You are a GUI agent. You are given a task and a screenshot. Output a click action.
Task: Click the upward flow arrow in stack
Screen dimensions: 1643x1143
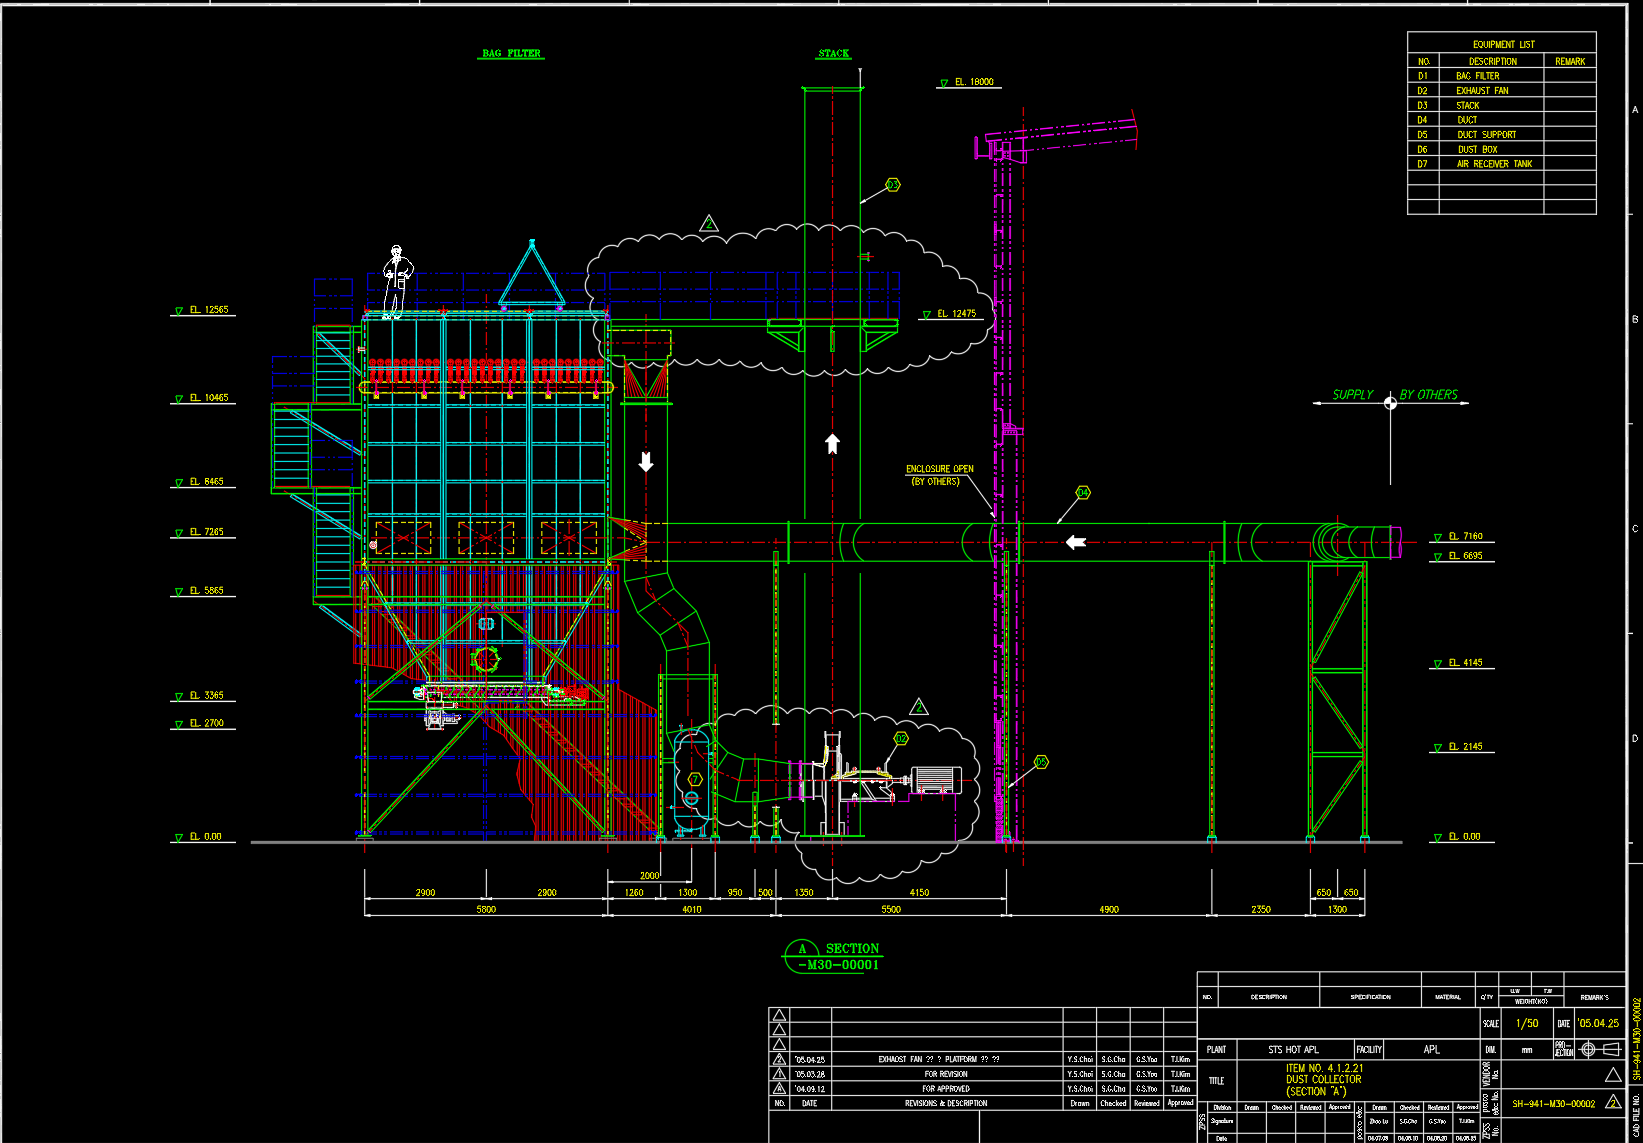click(x=832, y=443)
